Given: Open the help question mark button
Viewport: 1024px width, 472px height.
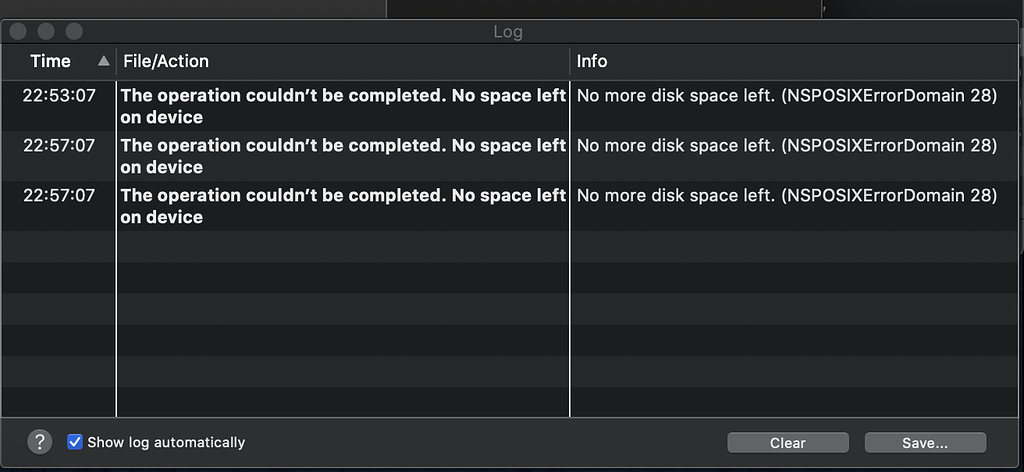Looking at the screenshot, I should (x=39, y=442).
